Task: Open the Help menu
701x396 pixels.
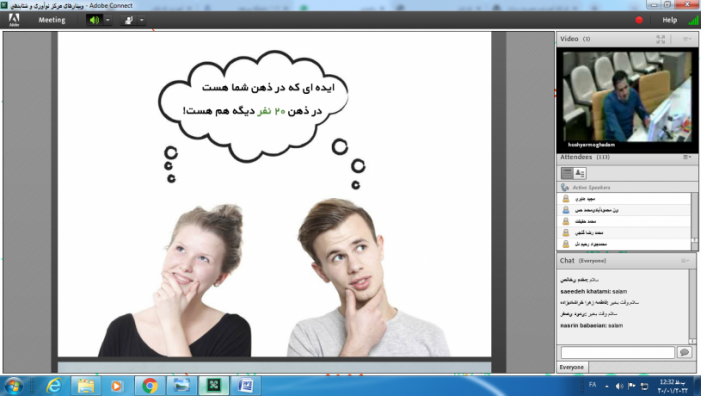Action: [x=669, y=20]
